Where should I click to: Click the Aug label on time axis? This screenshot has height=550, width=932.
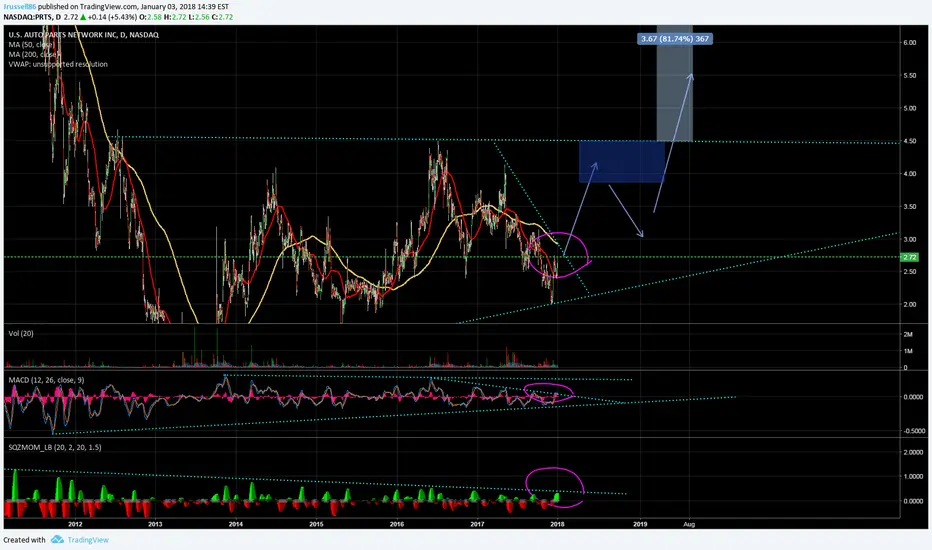point(689,524)
